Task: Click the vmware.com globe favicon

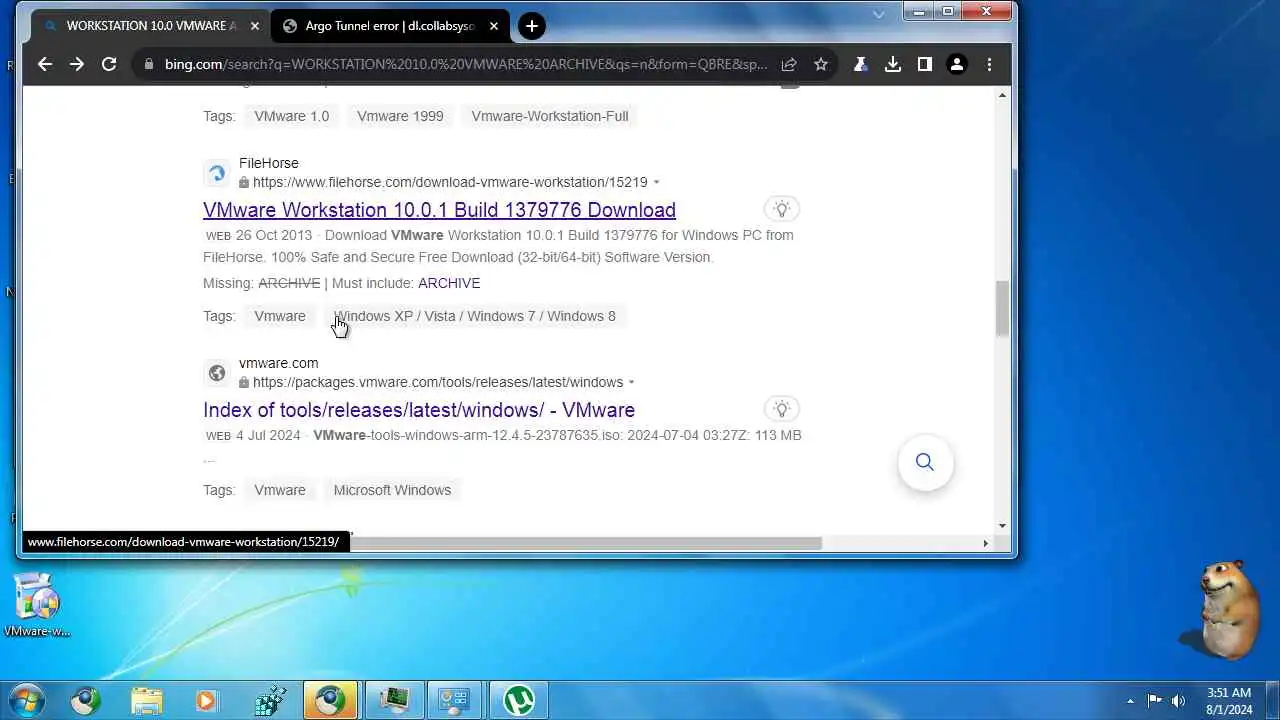Action: [217, 373]
